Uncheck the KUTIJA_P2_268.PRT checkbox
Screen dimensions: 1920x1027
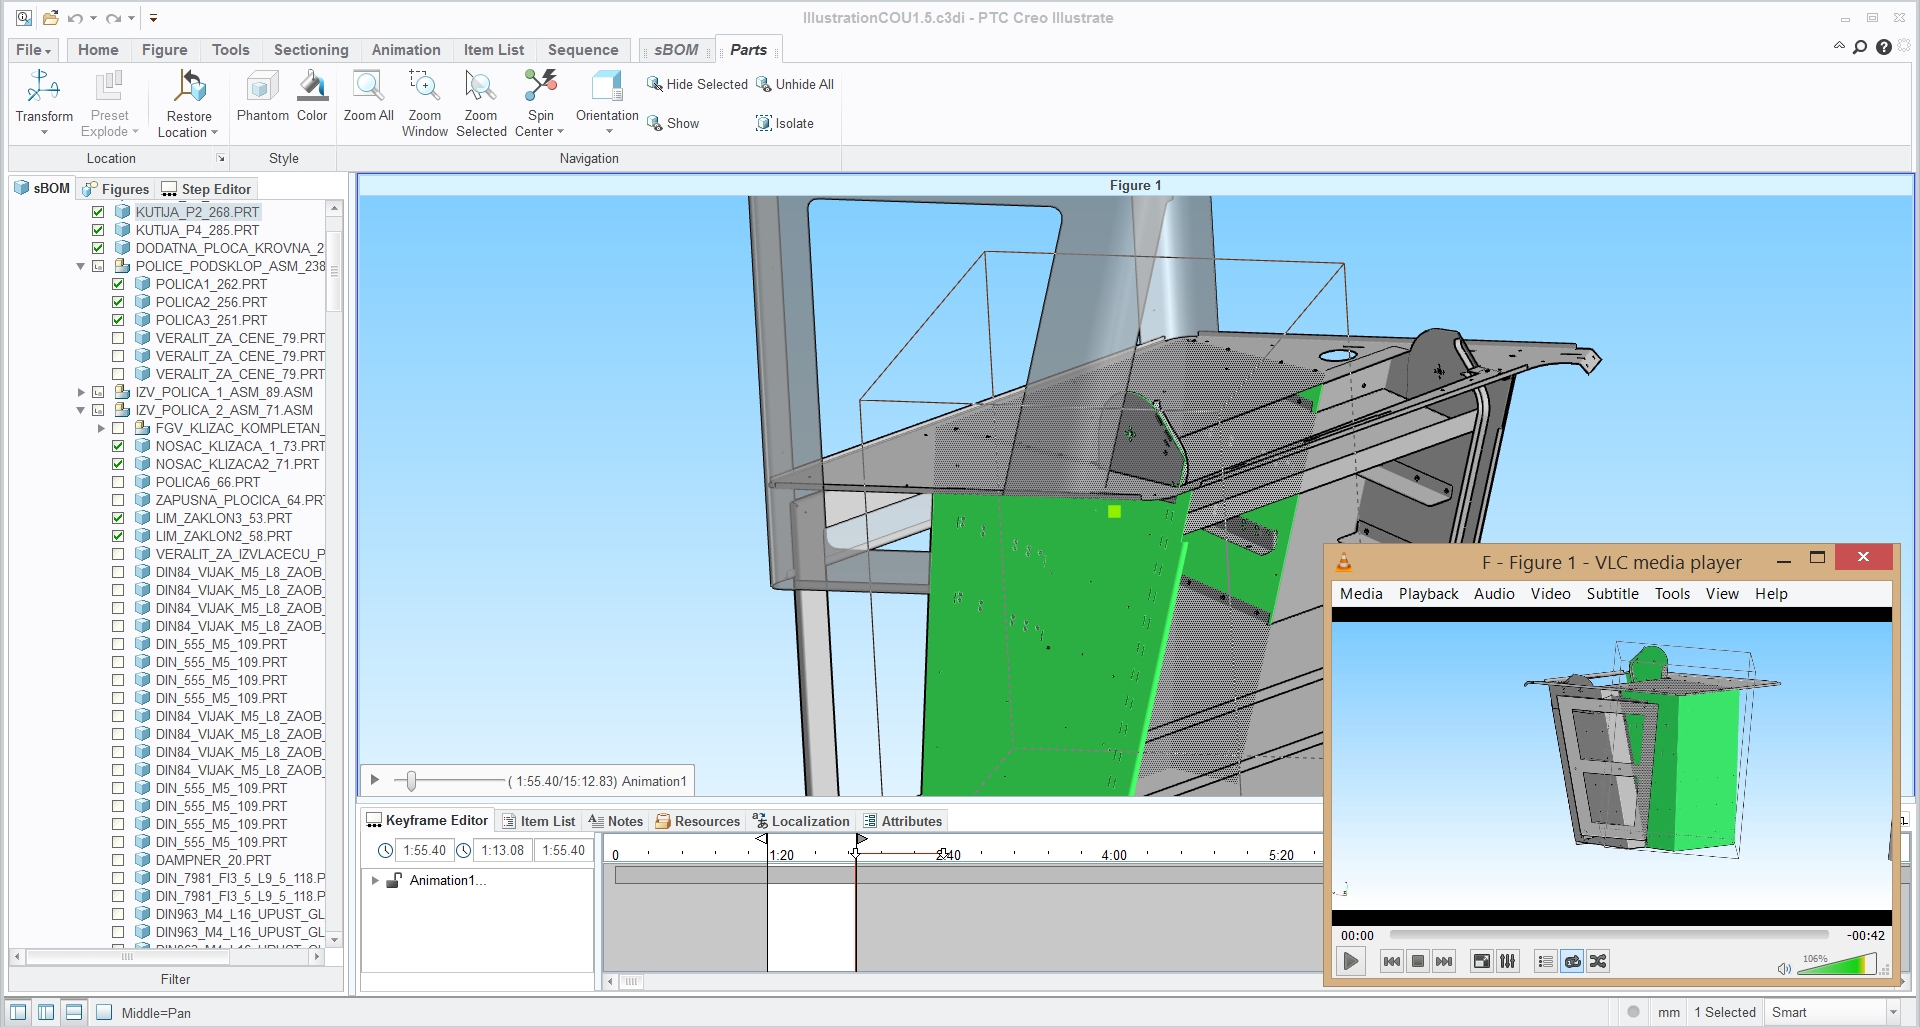pyautogui.click(x=98, y=212)
